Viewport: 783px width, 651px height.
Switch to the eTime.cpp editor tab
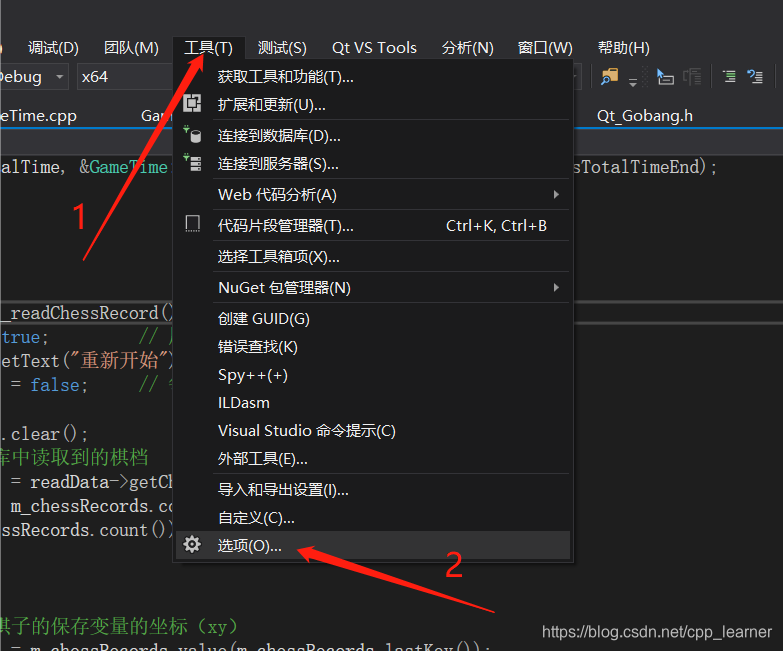click(x=38, y=116)
